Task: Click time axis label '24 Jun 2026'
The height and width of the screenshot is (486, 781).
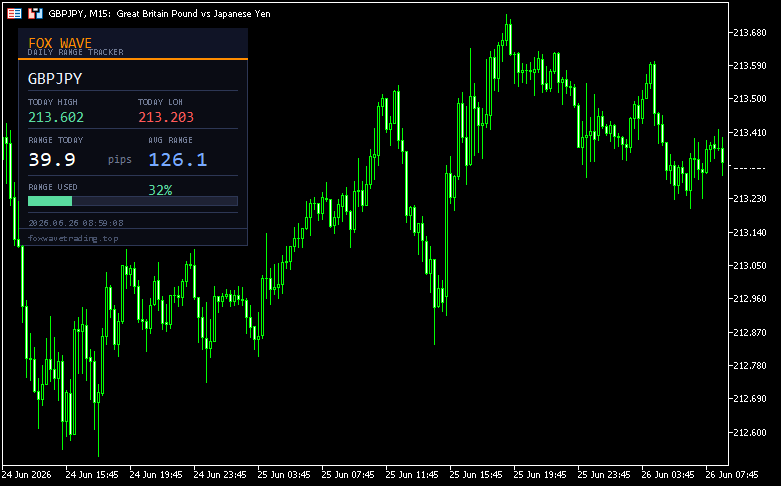Action: [x=27, y=475]
